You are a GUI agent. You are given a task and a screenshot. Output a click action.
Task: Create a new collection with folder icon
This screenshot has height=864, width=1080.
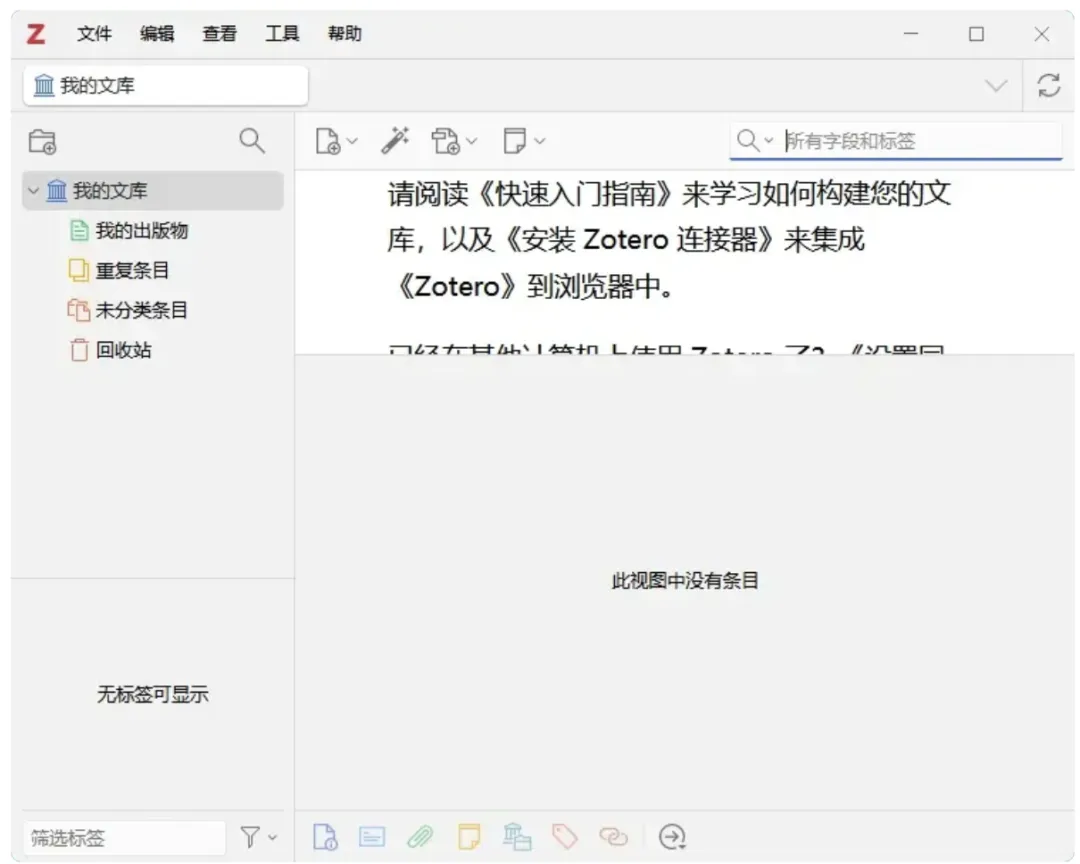(43, 141)
